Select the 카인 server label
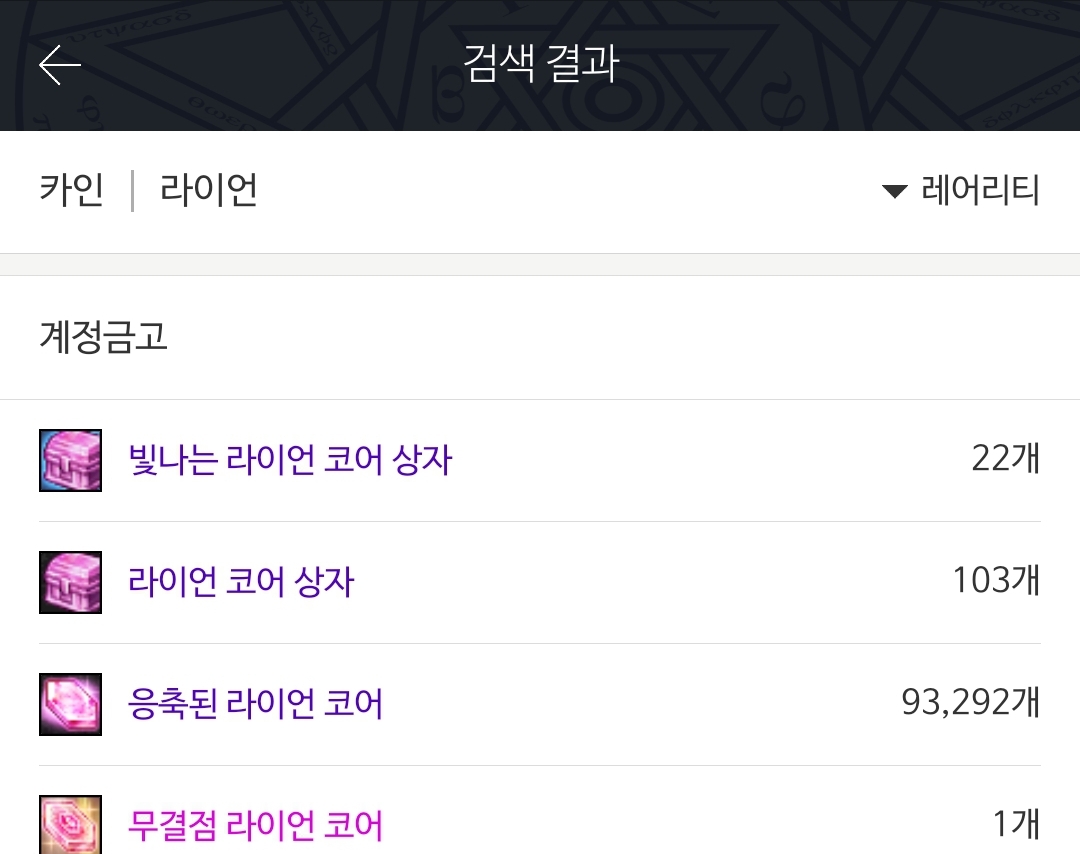 [x=71, y=189]
